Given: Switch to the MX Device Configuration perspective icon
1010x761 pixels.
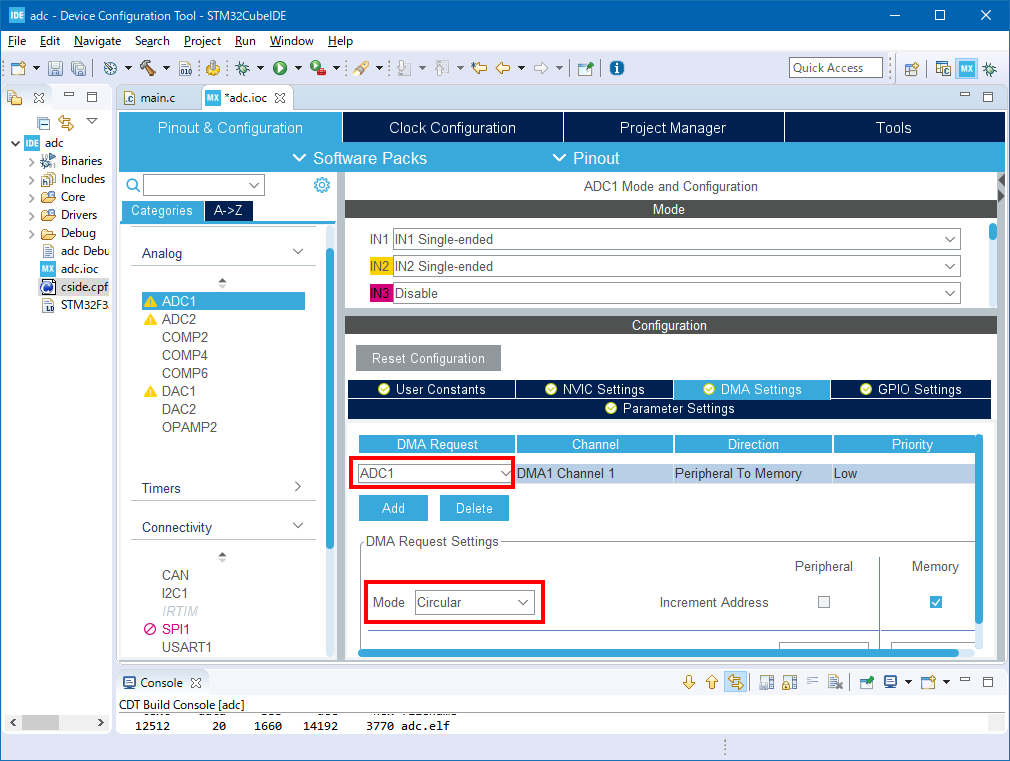Looking at the screenshot, I should pos(966,69).
